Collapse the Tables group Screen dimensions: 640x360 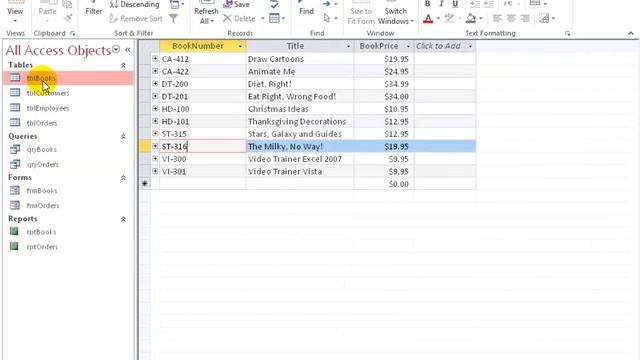(123, 65)
